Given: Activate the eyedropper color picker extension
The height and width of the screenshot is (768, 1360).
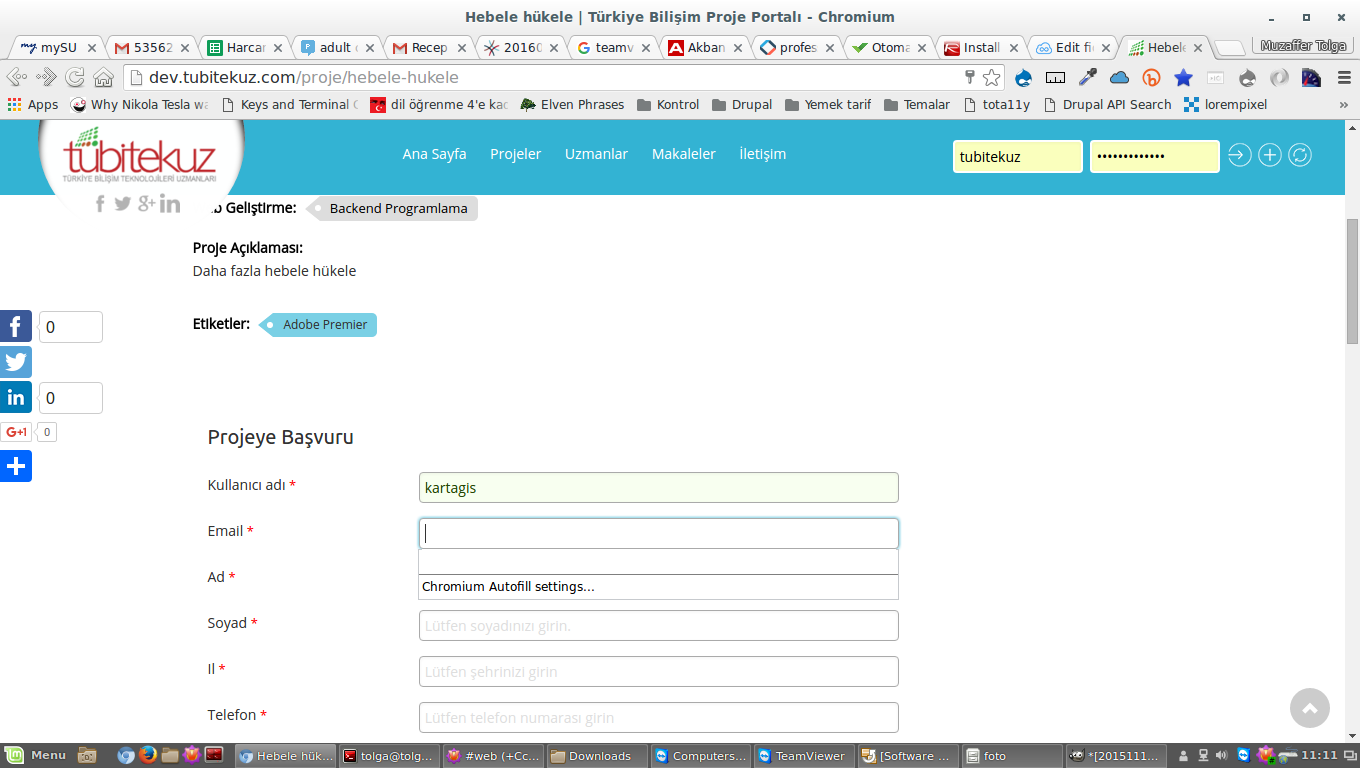Looking at the screenshot, I should coord(1088,77).
